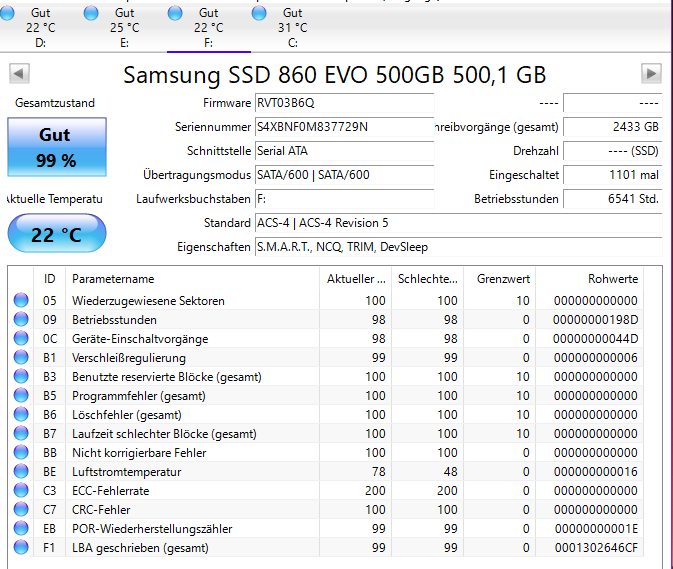
Task: Select drive C: status tab
Action: [293, 28]
